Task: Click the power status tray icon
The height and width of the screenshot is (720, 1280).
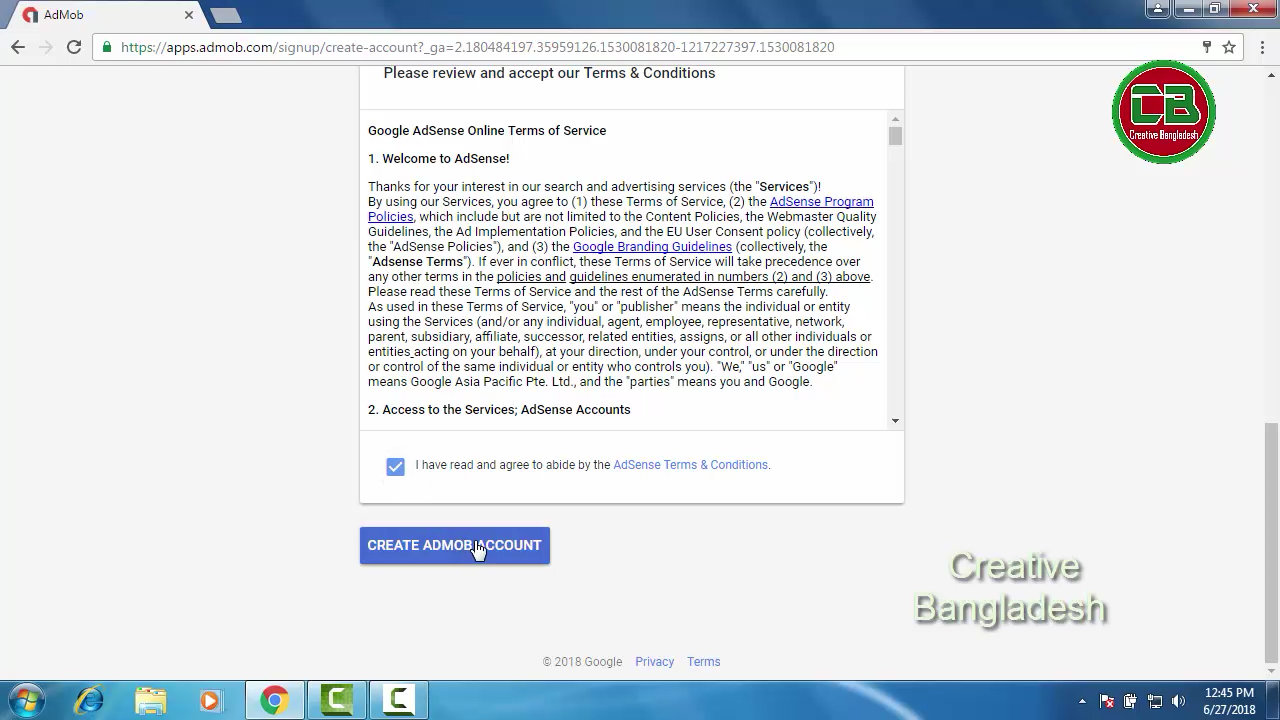Action: click(1130, 701)
